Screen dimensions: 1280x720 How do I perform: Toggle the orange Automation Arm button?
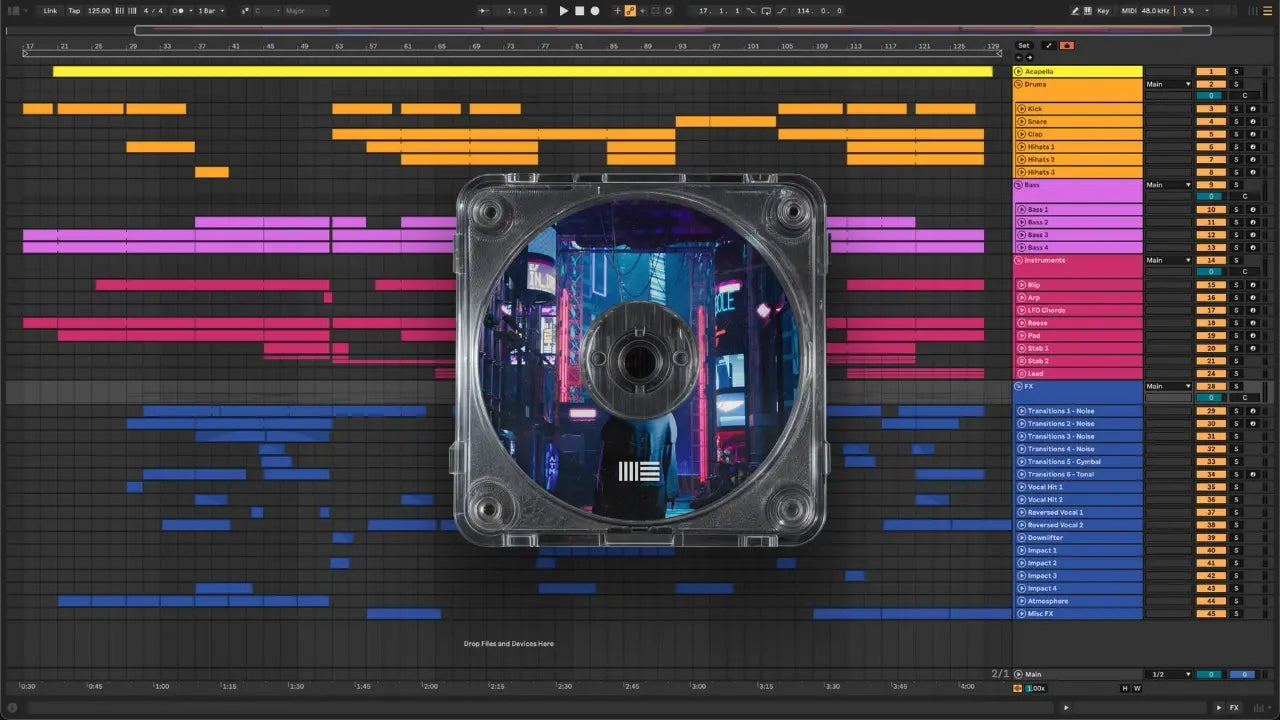630,11
